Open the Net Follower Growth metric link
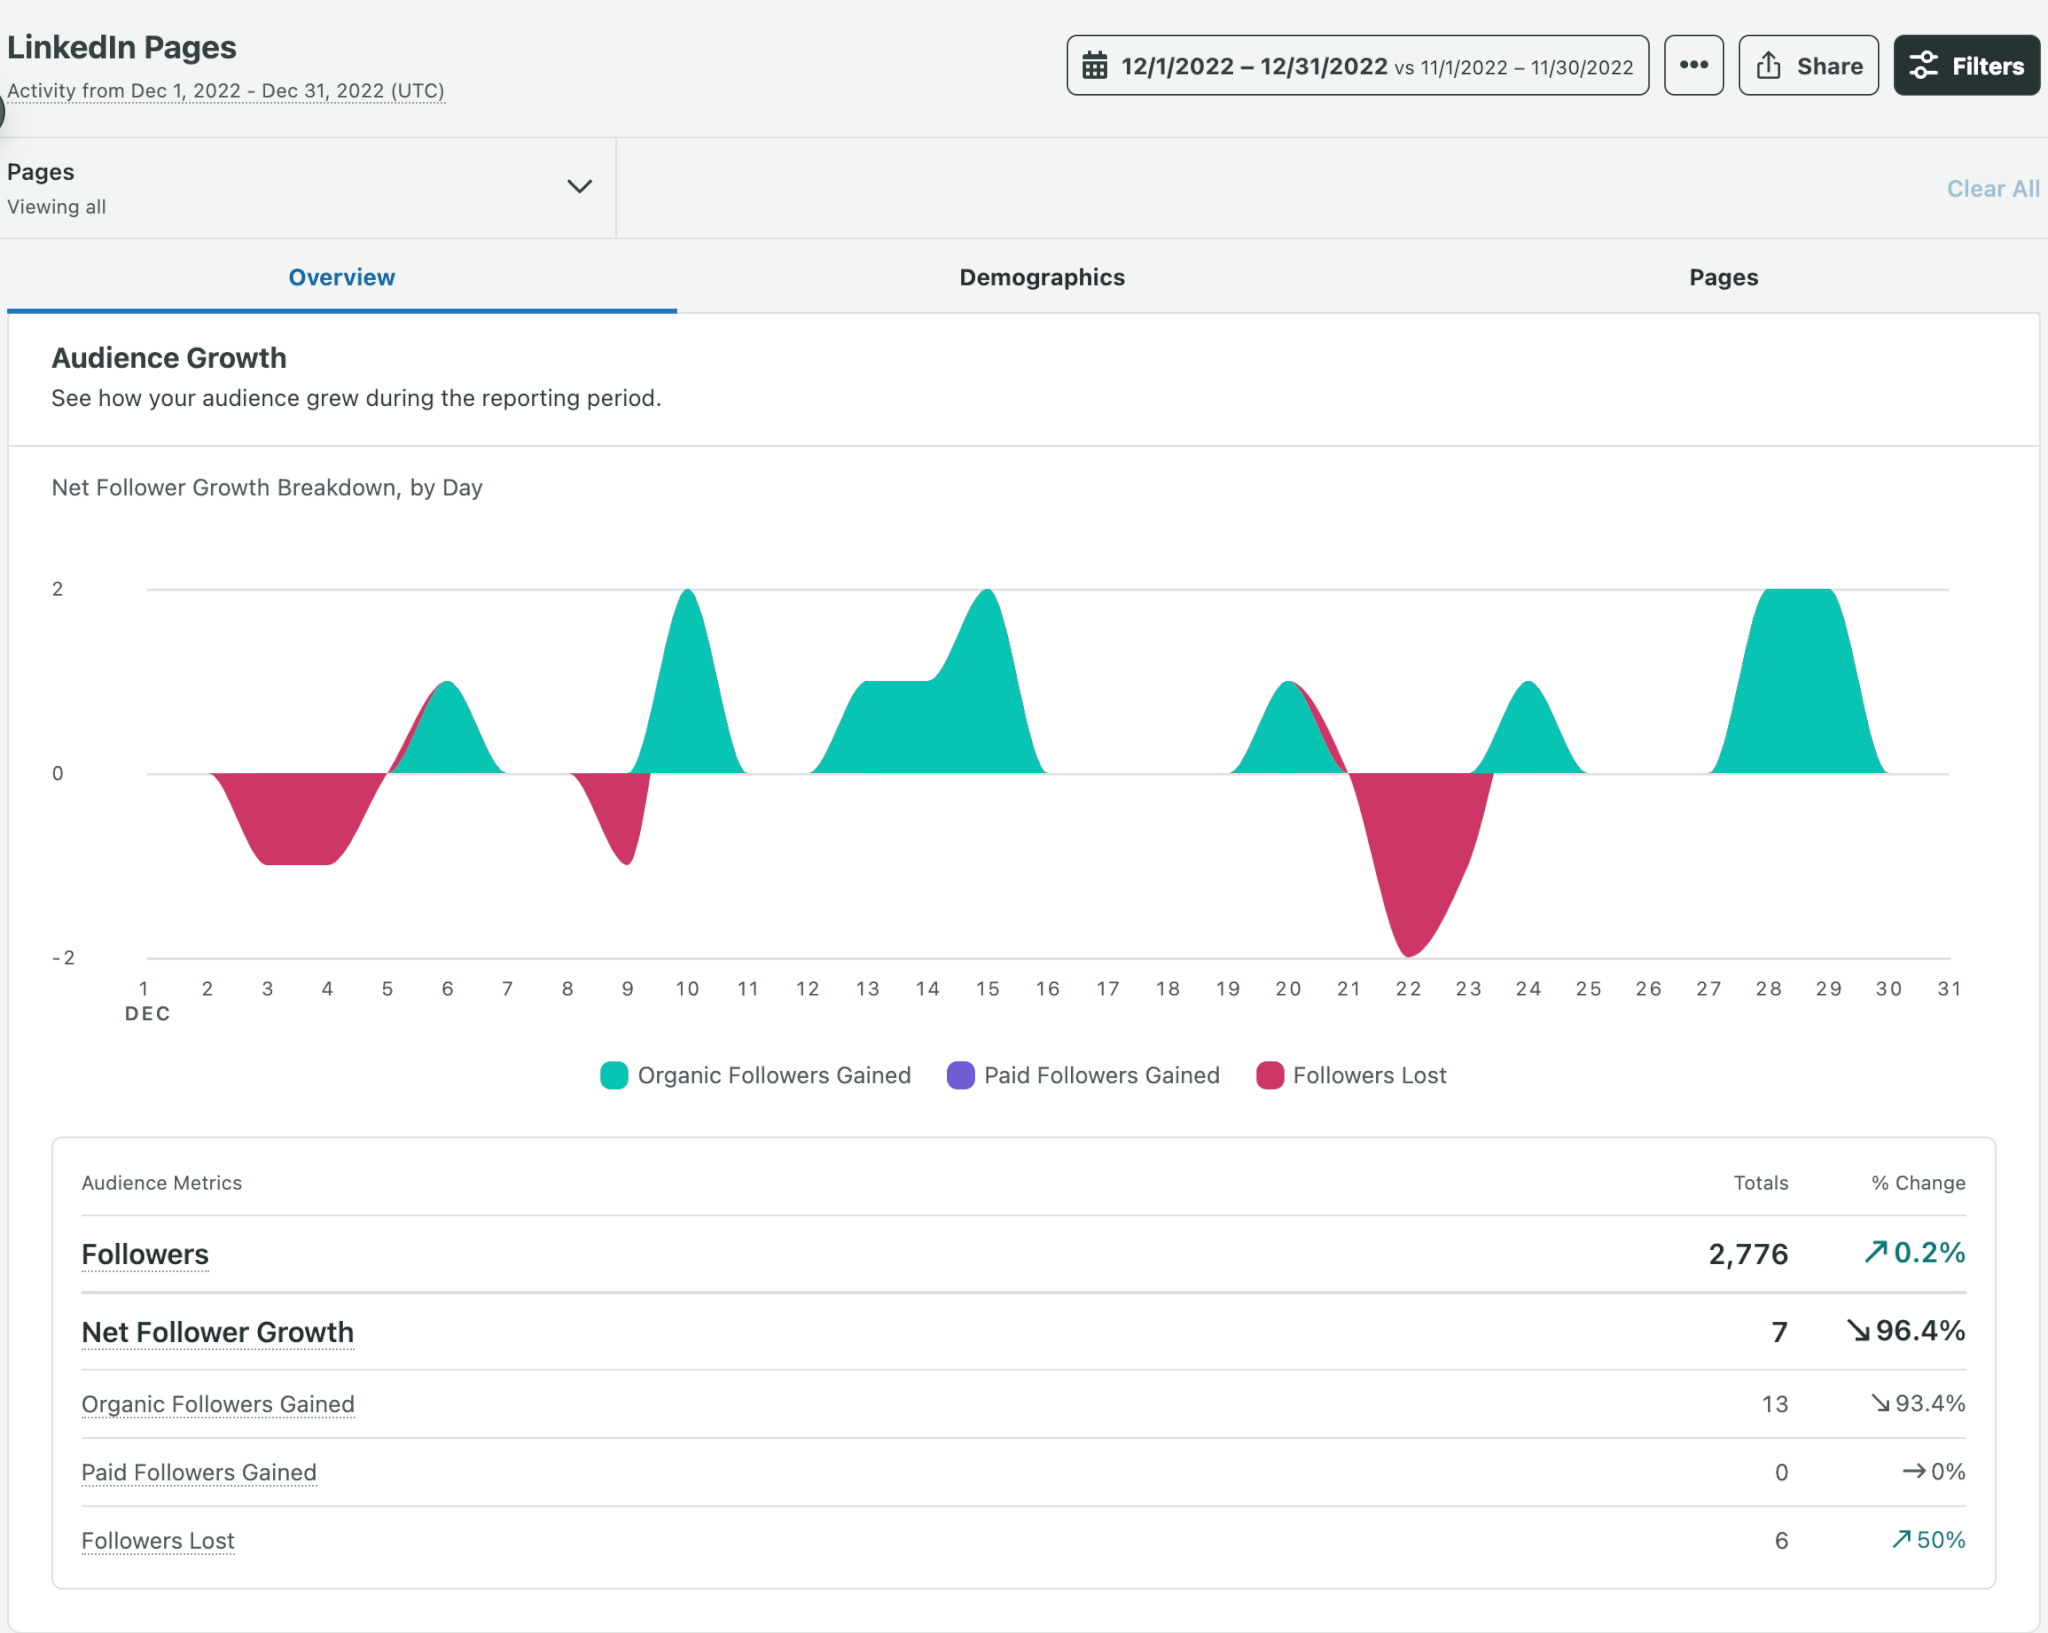Screen dimensions: 2048x1633 click(217, 1332)
